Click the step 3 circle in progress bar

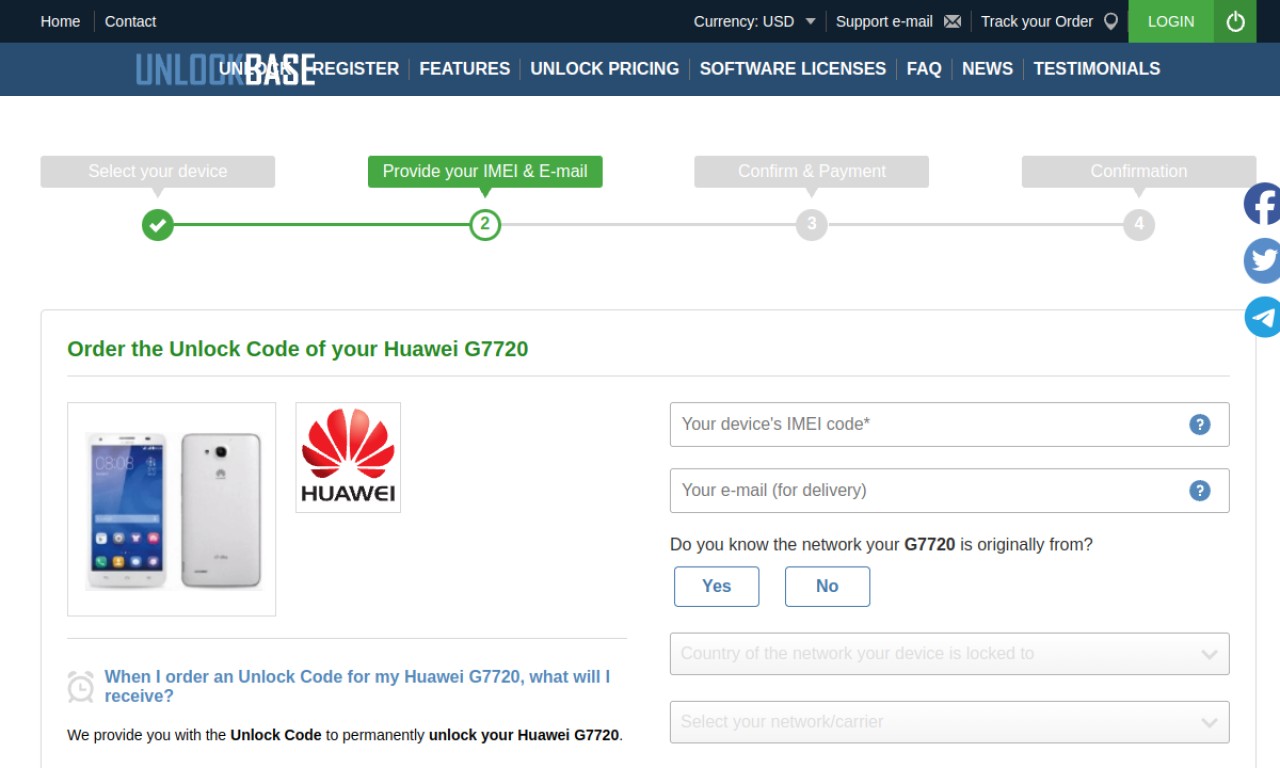click(x=812, y=224)
